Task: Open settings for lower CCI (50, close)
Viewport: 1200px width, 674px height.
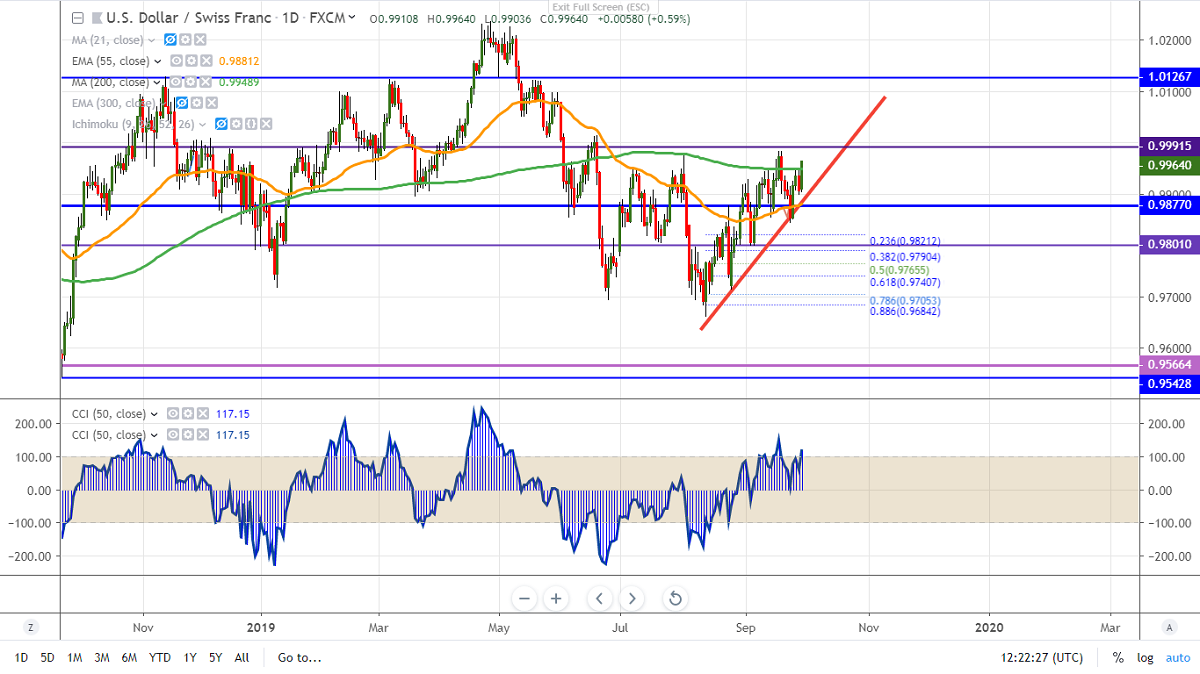Action: point(188,435)
